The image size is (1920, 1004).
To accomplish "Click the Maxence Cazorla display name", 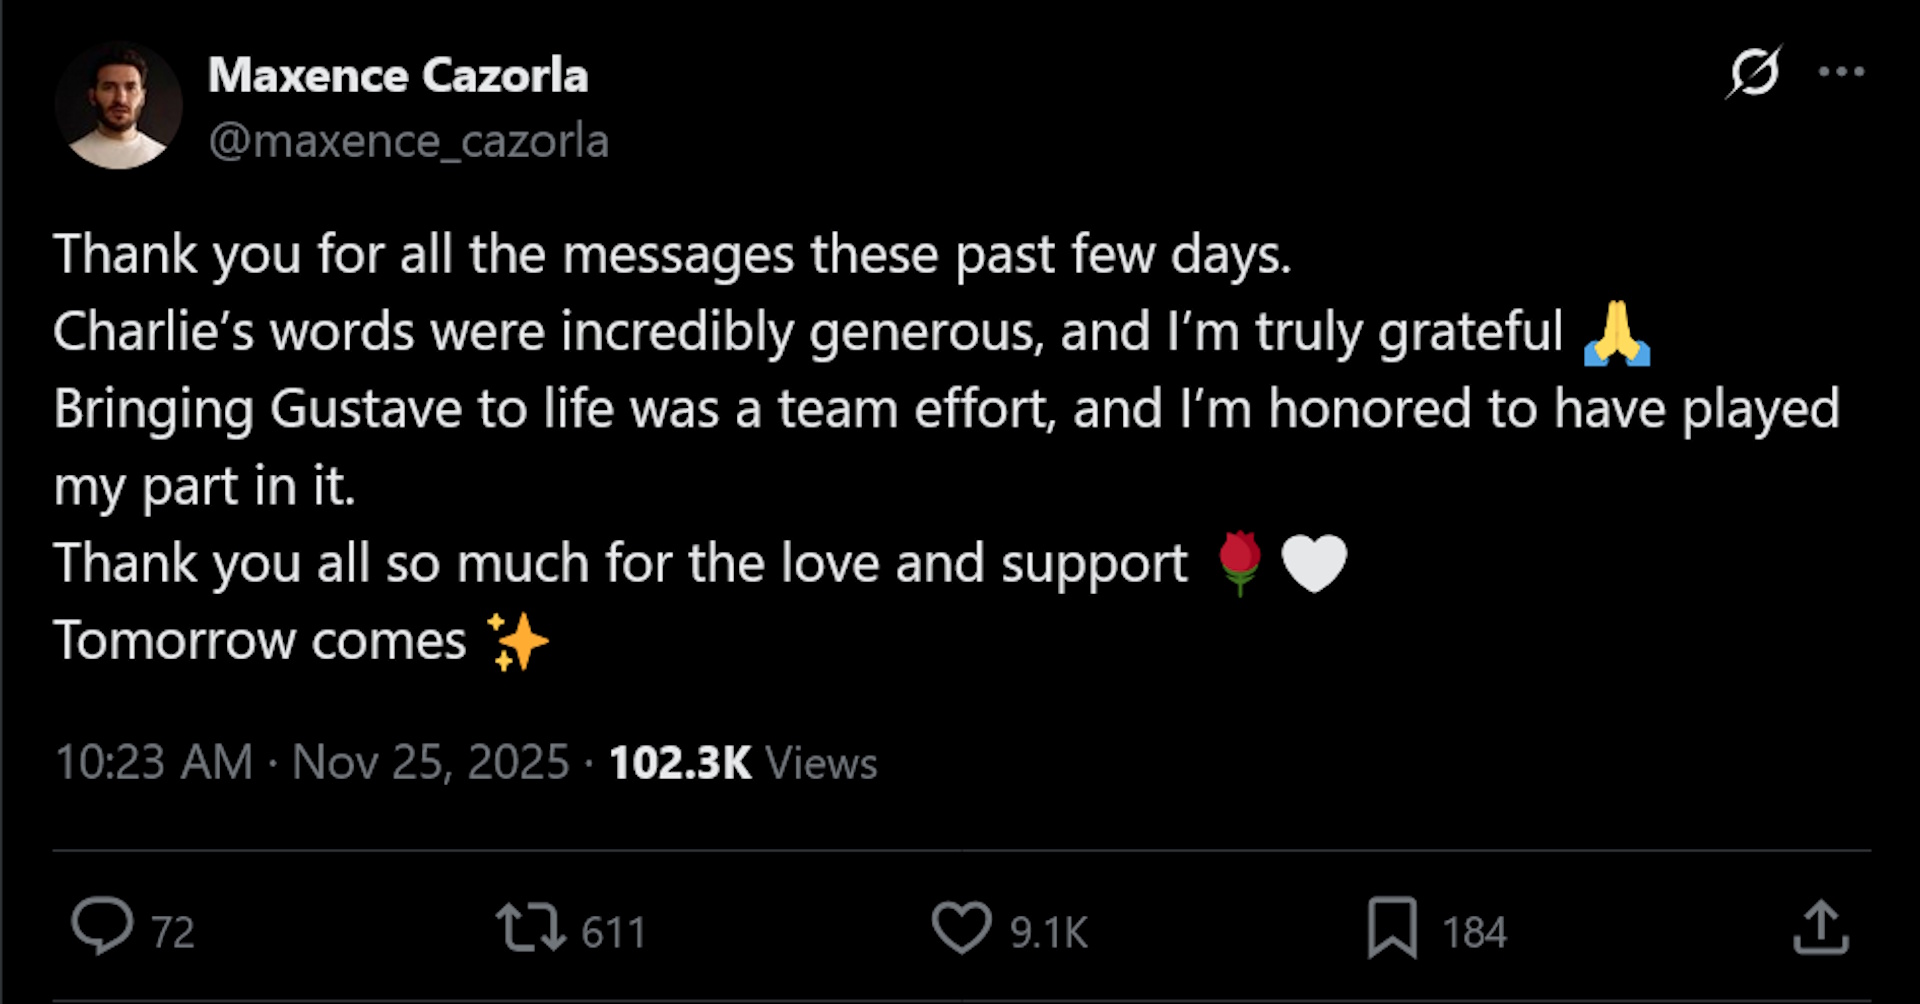I will coord(398,76).
